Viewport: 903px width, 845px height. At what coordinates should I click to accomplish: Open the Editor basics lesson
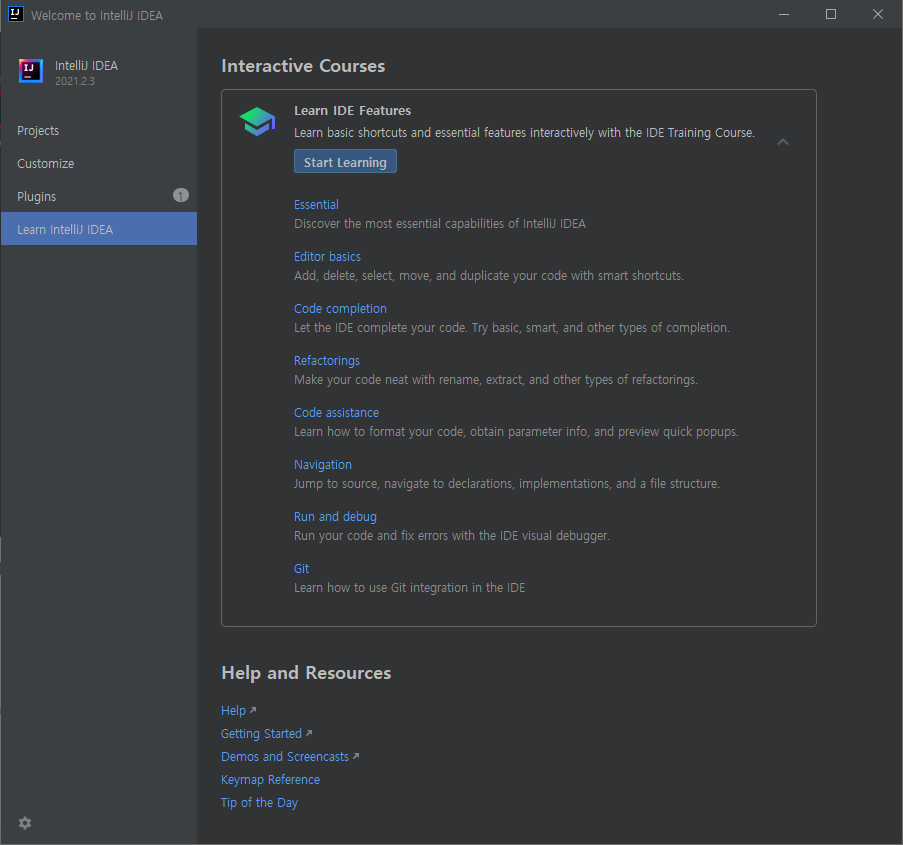(327, 257)
